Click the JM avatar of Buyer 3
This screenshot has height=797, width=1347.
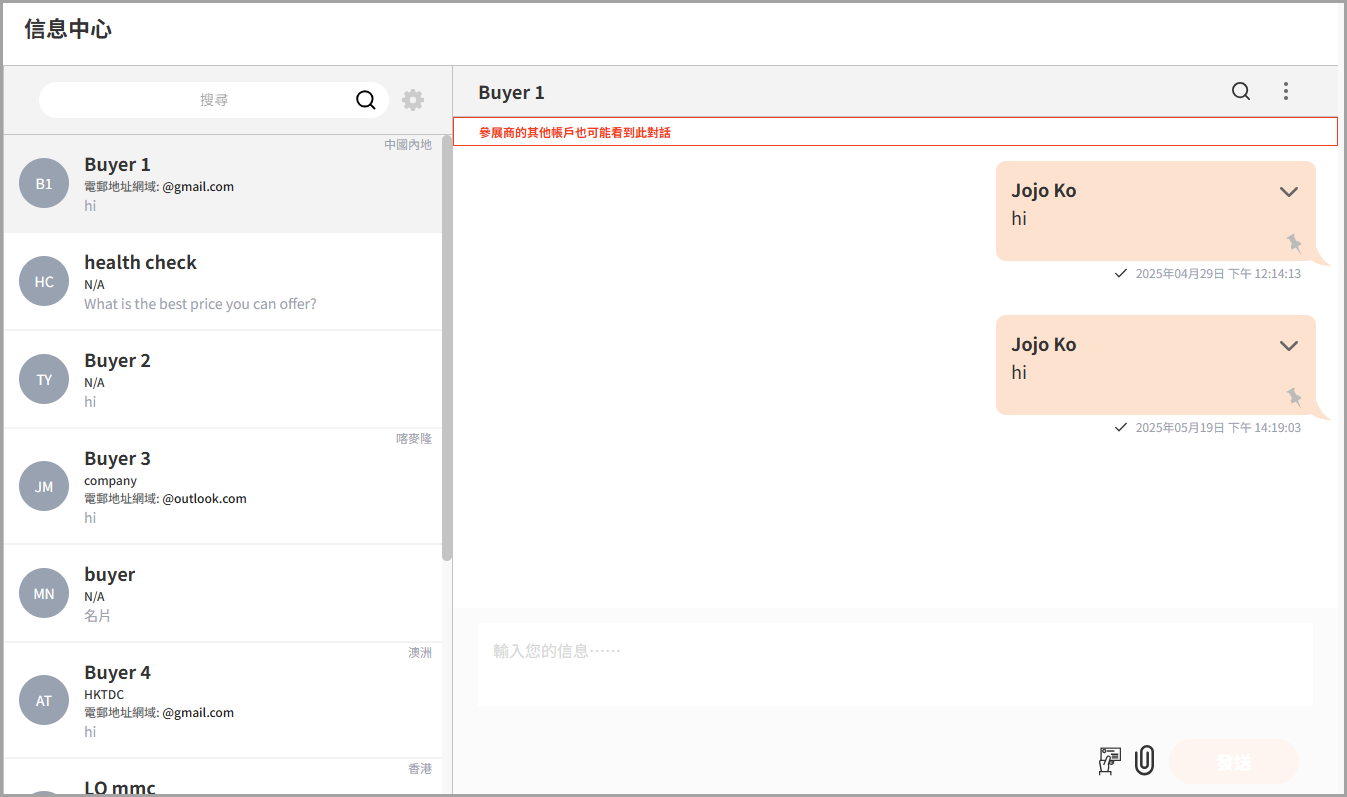pos(44,486)
